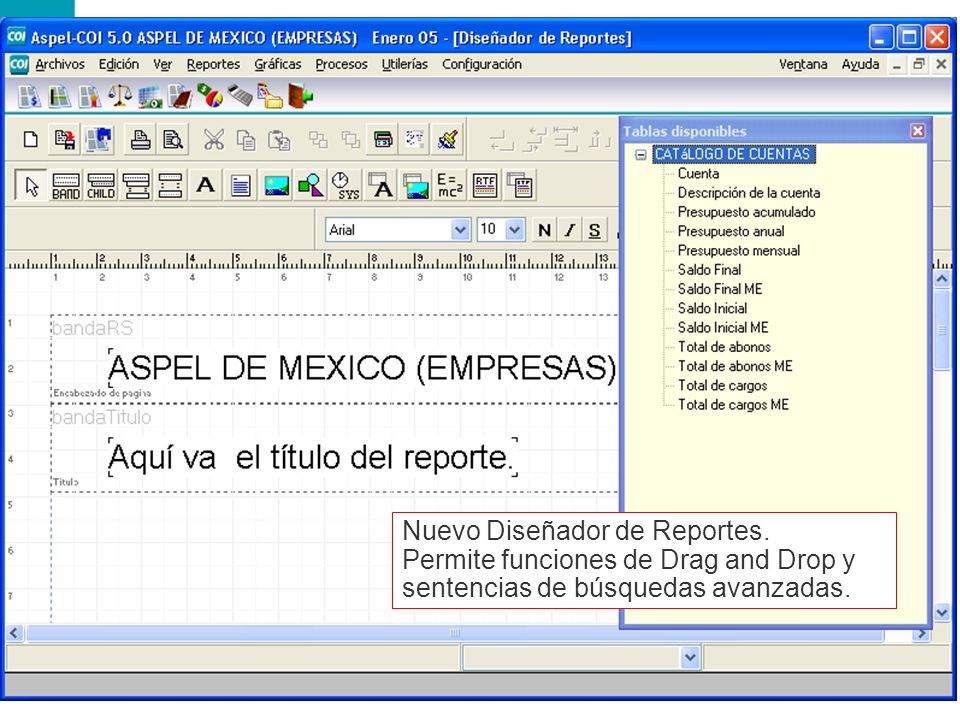Open the Reportes menu
Screen dimensions: 960x720
[213, 64]
